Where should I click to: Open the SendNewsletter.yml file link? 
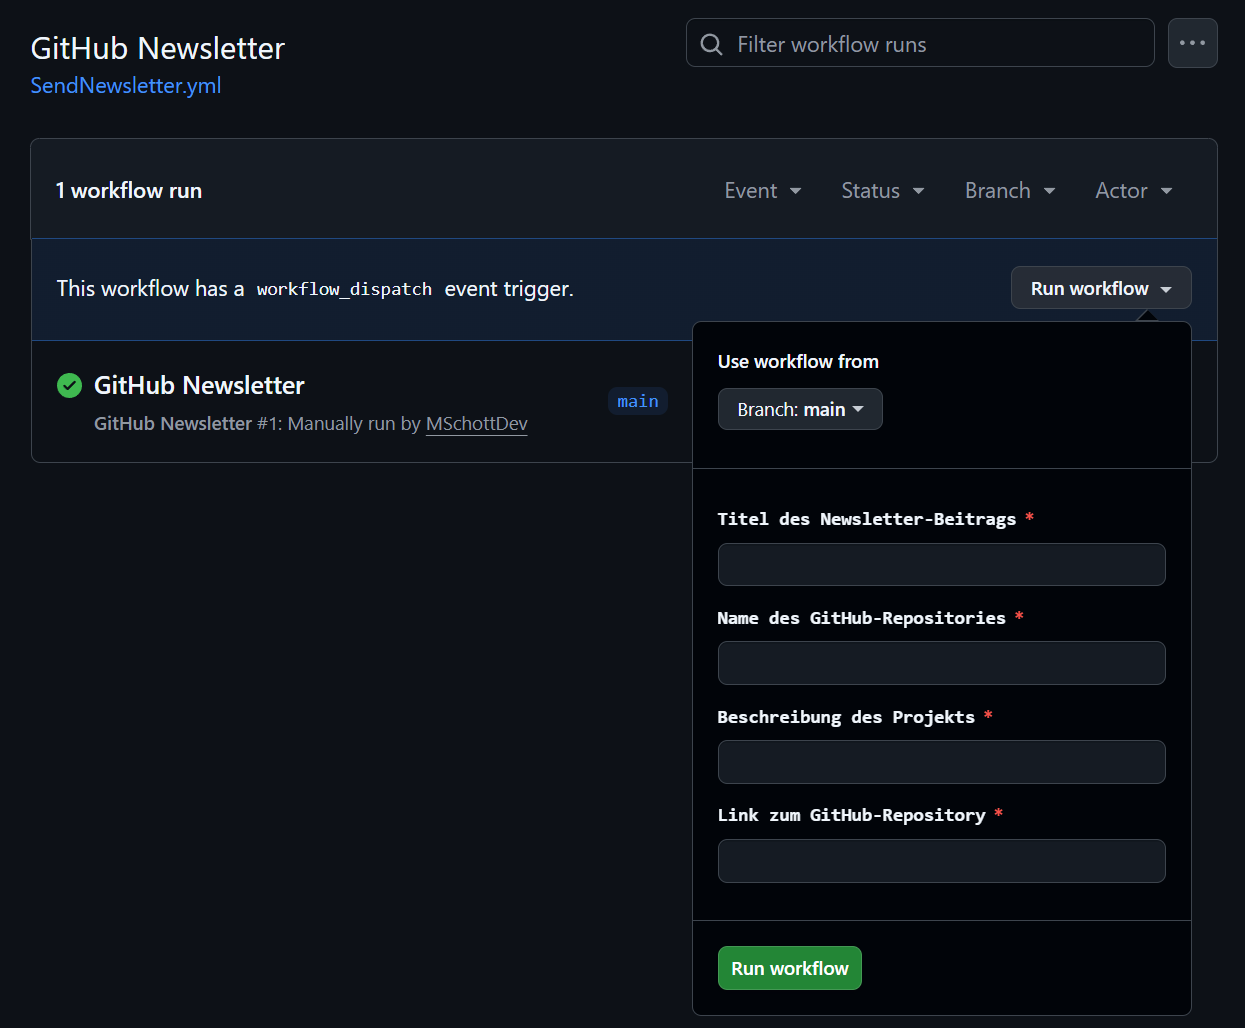coord(126,85)
